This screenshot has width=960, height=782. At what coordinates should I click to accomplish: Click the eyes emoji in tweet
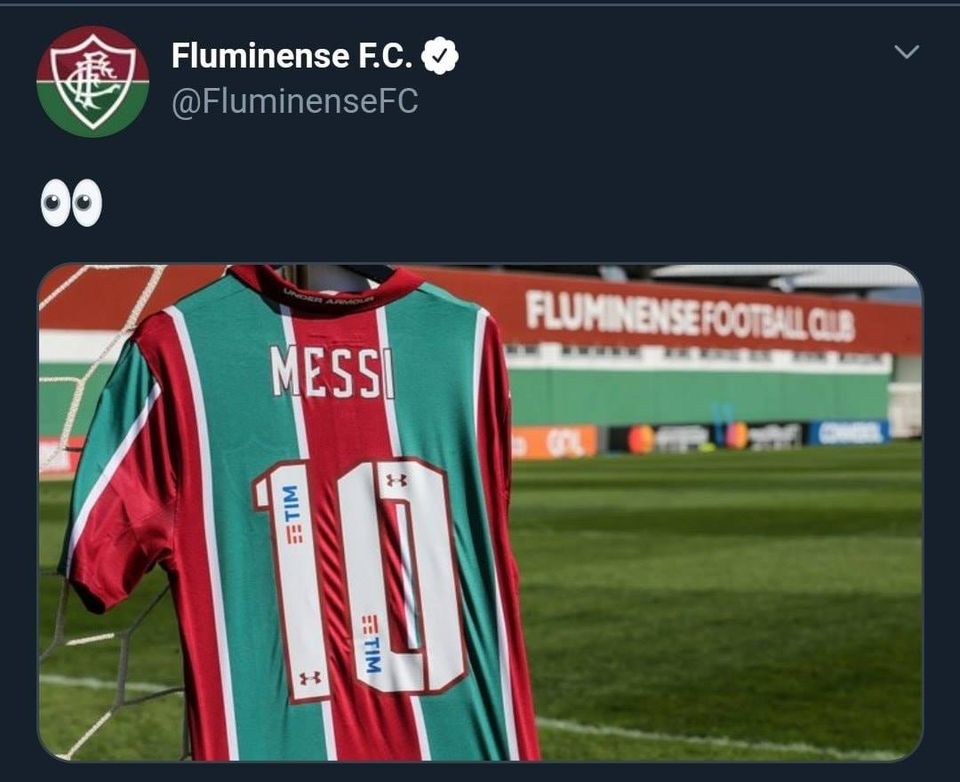(x=71, y=203)
